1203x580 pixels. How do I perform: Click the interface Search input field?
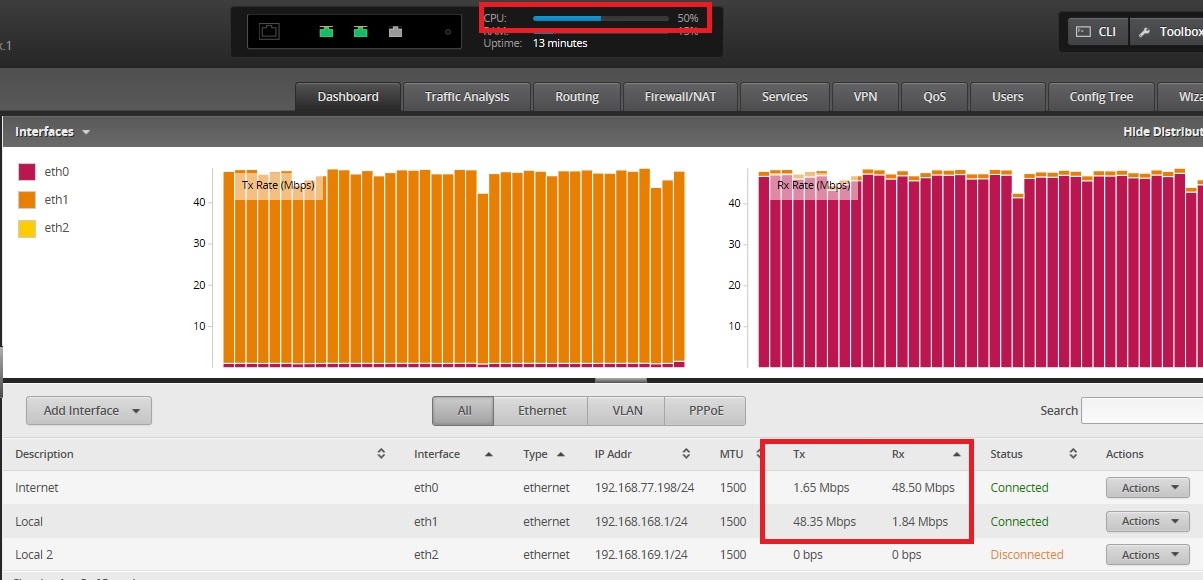1141,410
